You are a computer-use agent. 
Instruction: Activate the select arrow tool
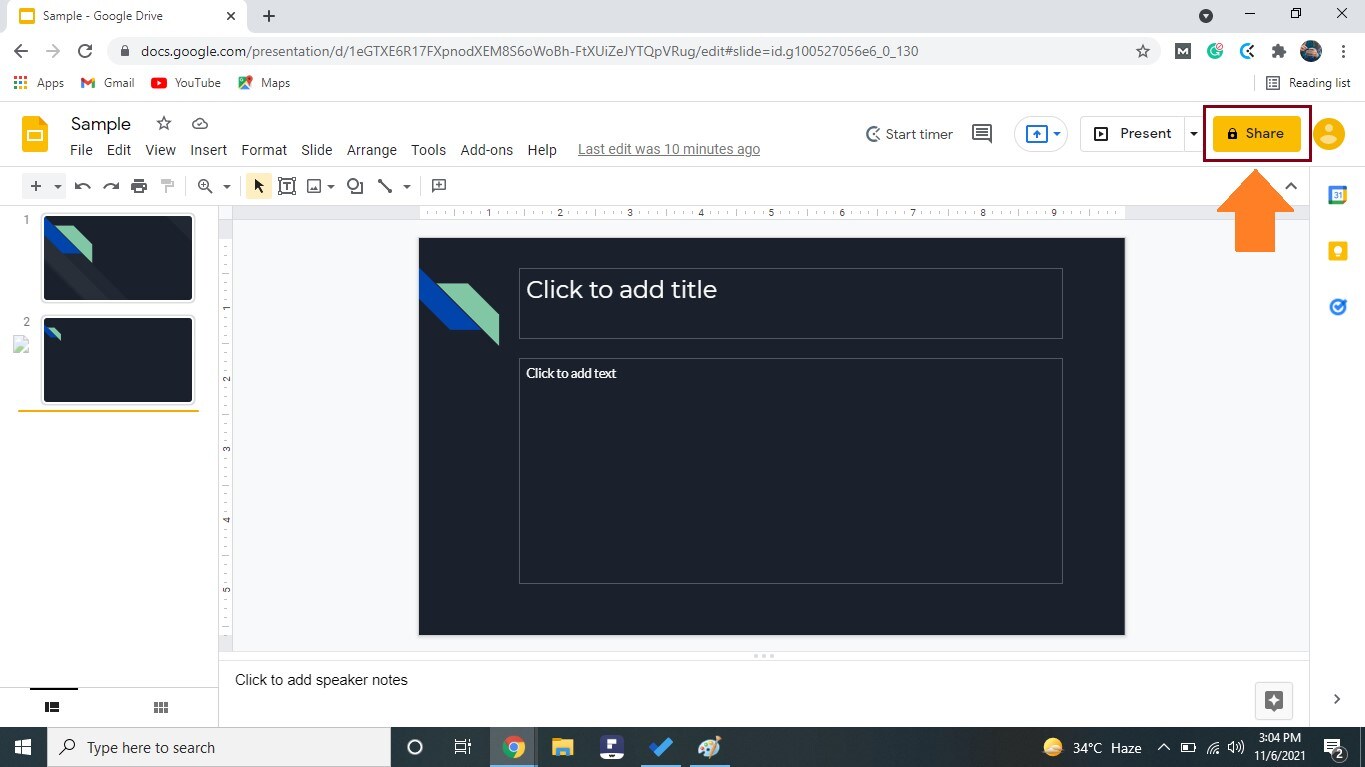click(x=258, y=185)
